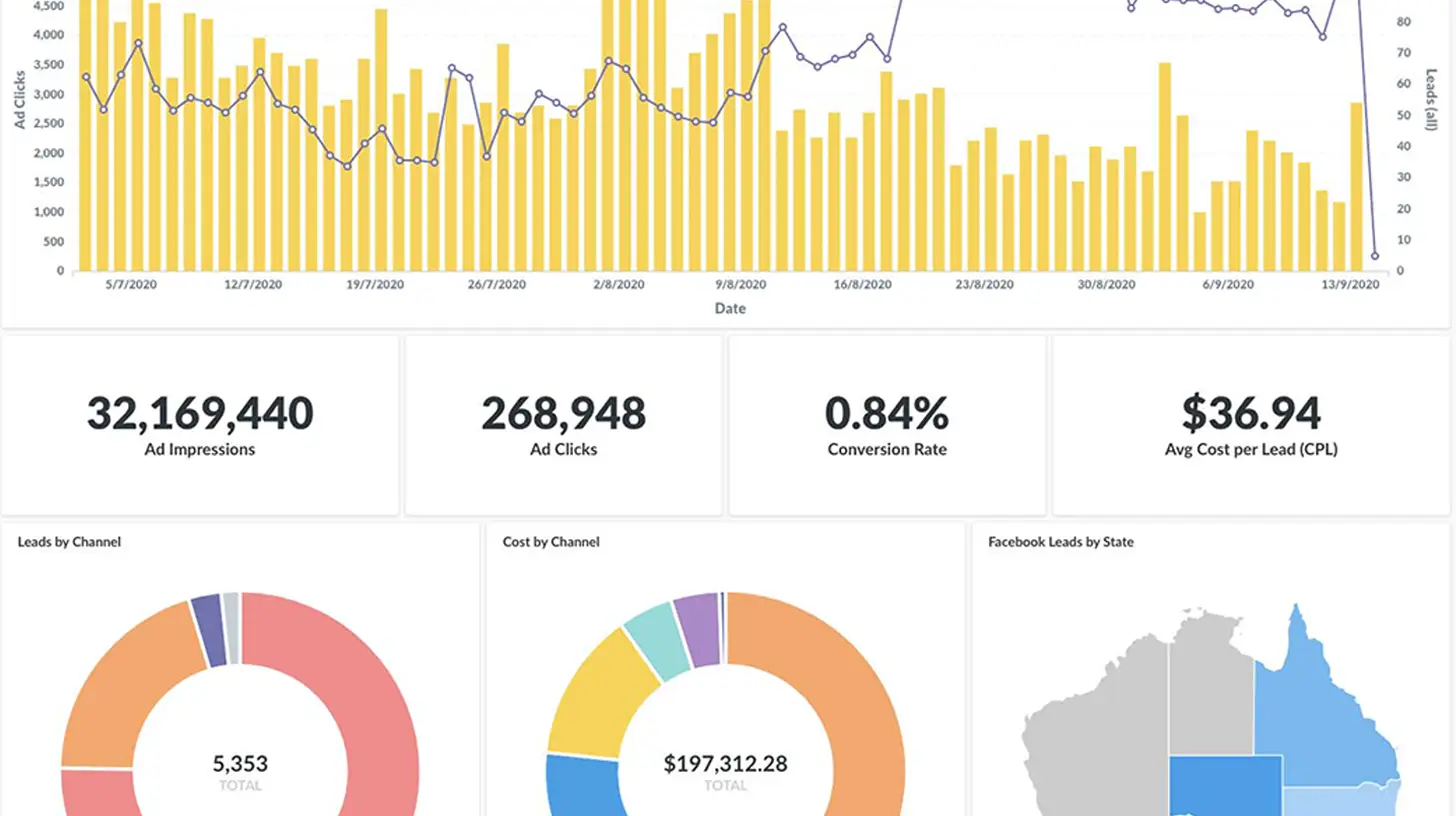
Task: Click the 19/7/2020 date axis label
Action: tap(375, 285)
